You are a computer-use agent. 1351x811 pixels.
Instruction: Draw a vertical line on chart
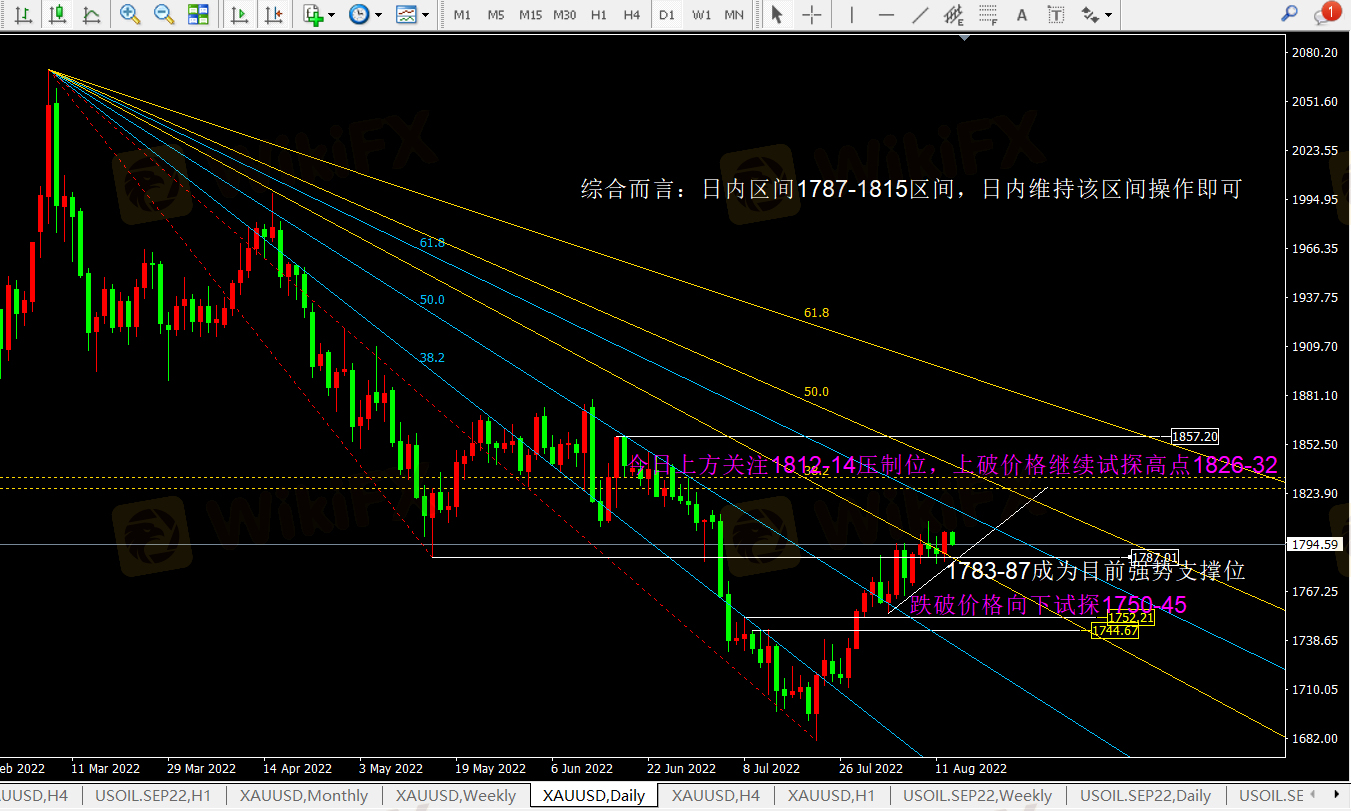851,15
